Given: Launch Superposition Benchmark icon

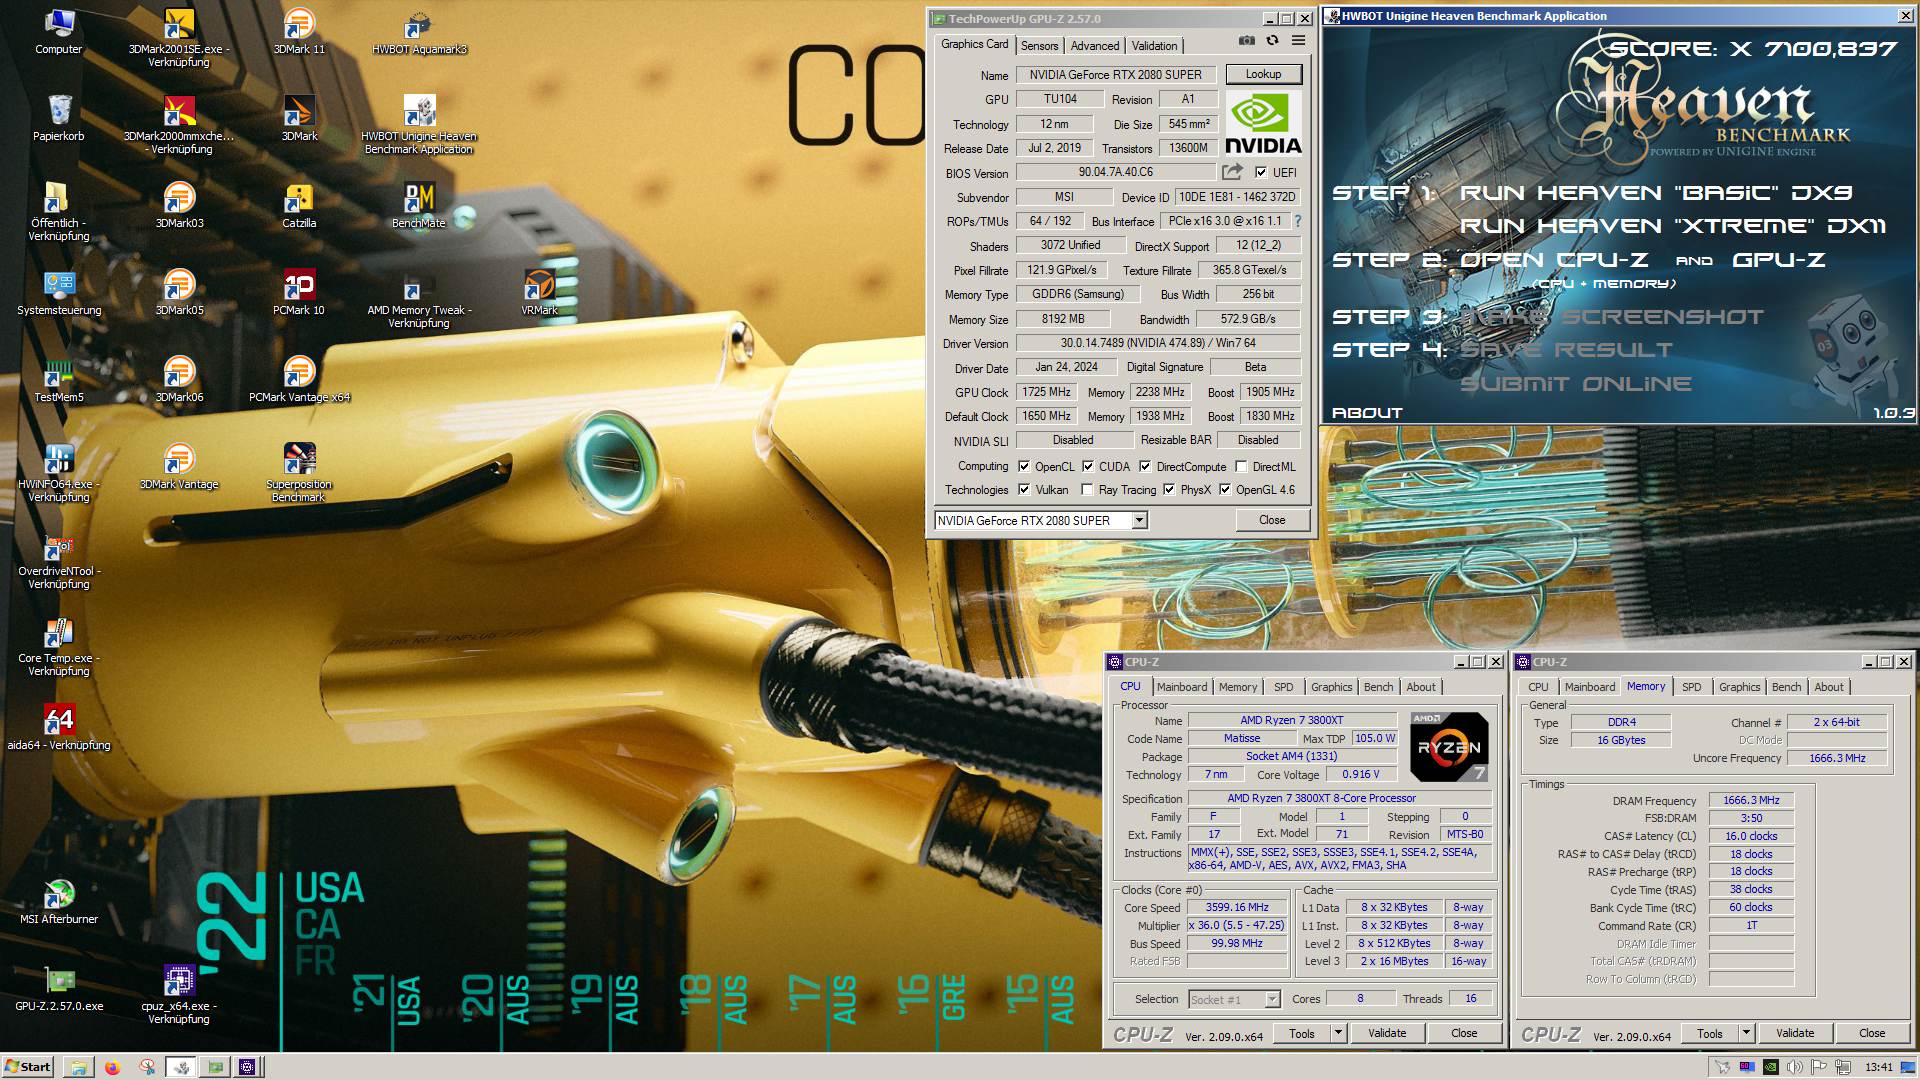Looking at the screenshot, I should (299, 472).
